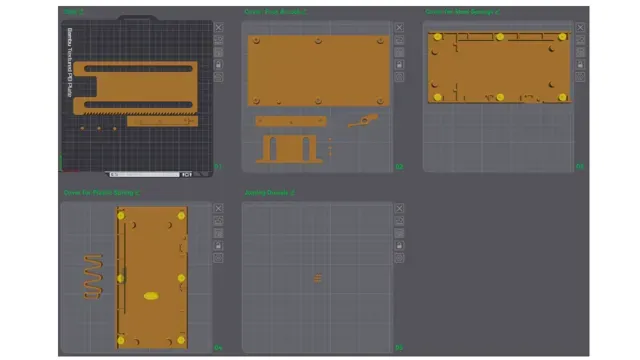Select the bracket model on plate 02
Image resolution: width=640 pixels, height=360 pixels.
tap(289, 149)
